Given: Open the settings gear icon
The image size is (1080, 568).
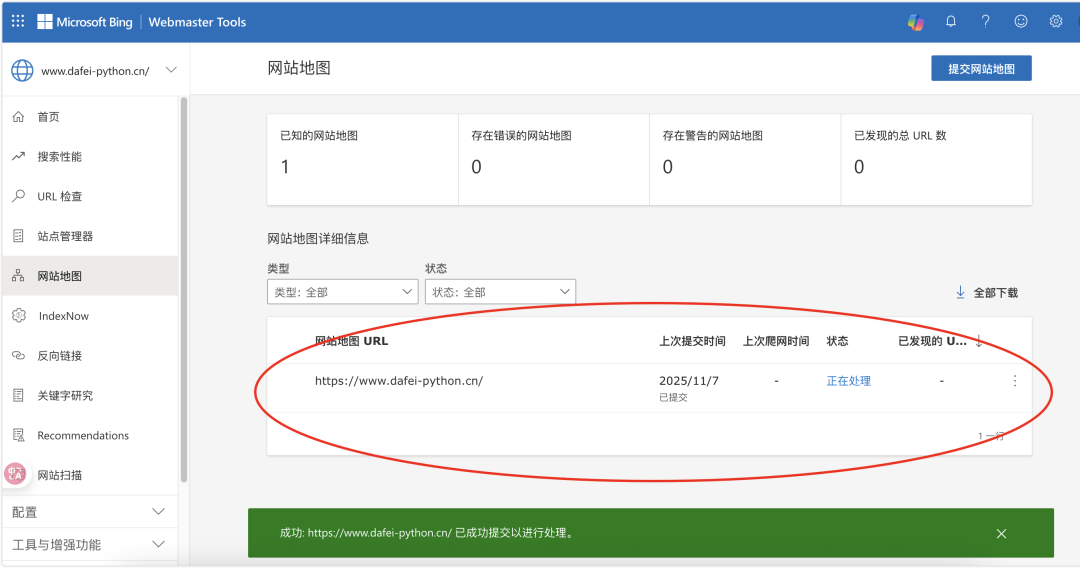Looking at the screenshot, I should tap(1056, 21).
